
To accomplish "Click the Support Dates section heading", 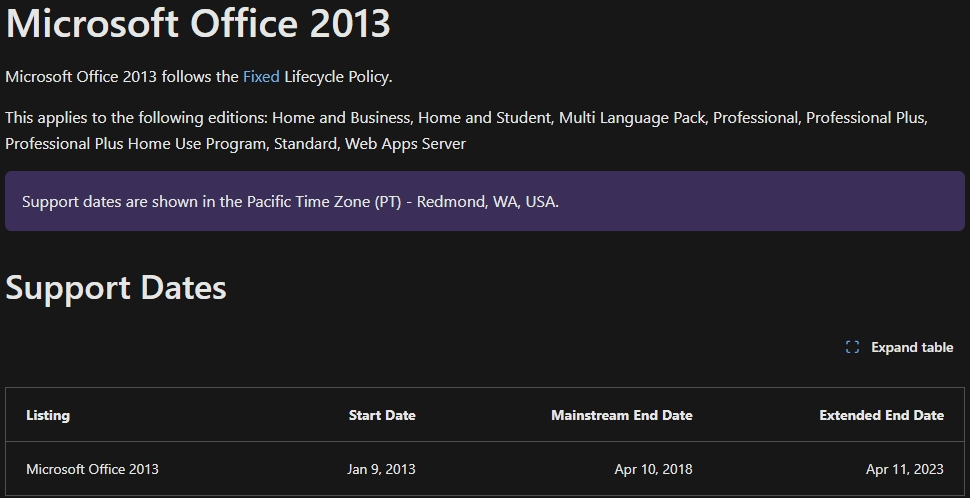I will click(x=116, y=288).
